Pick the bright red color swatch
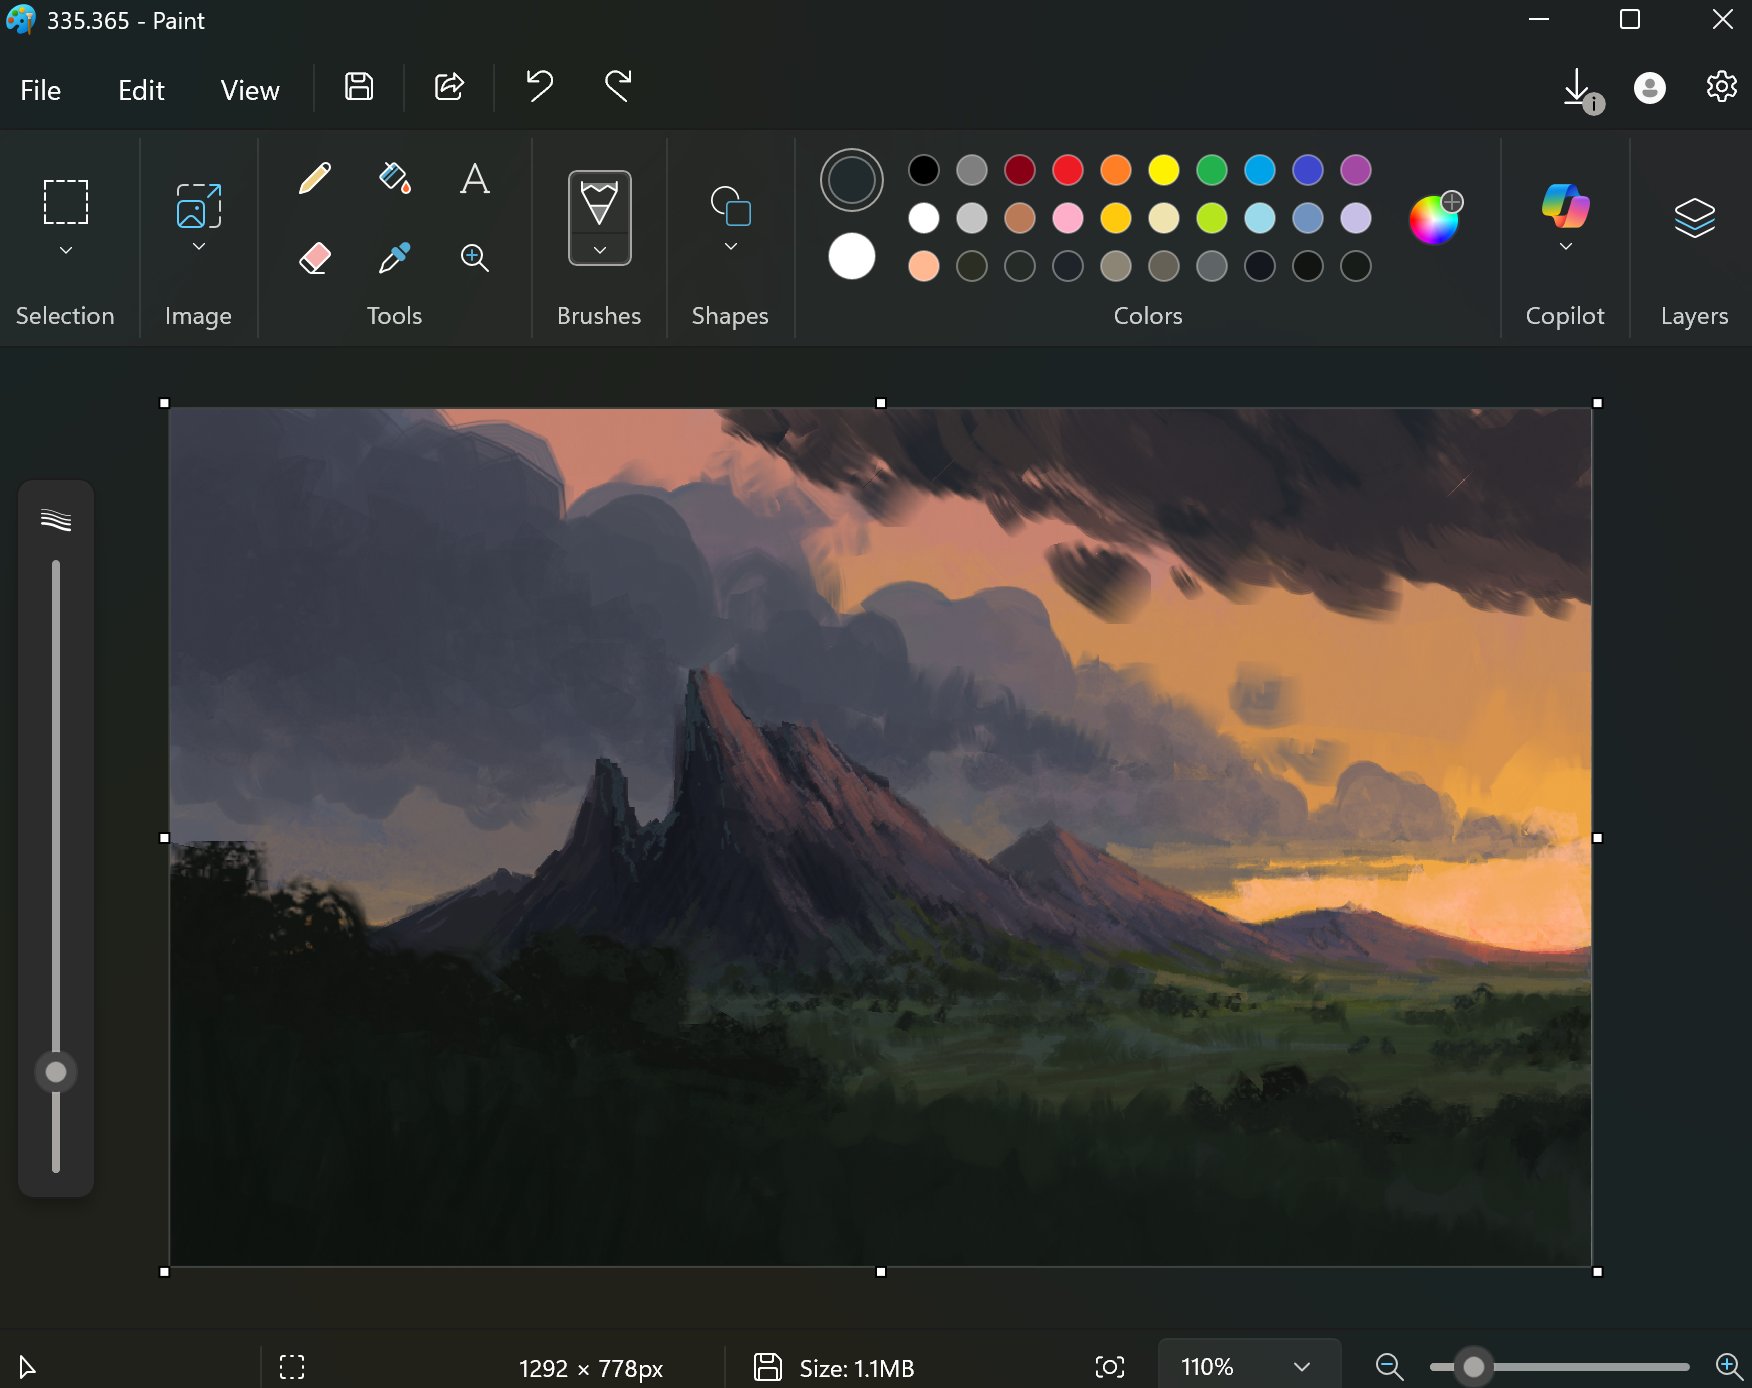The image size is (1752, 1388). coord(1068,170)
